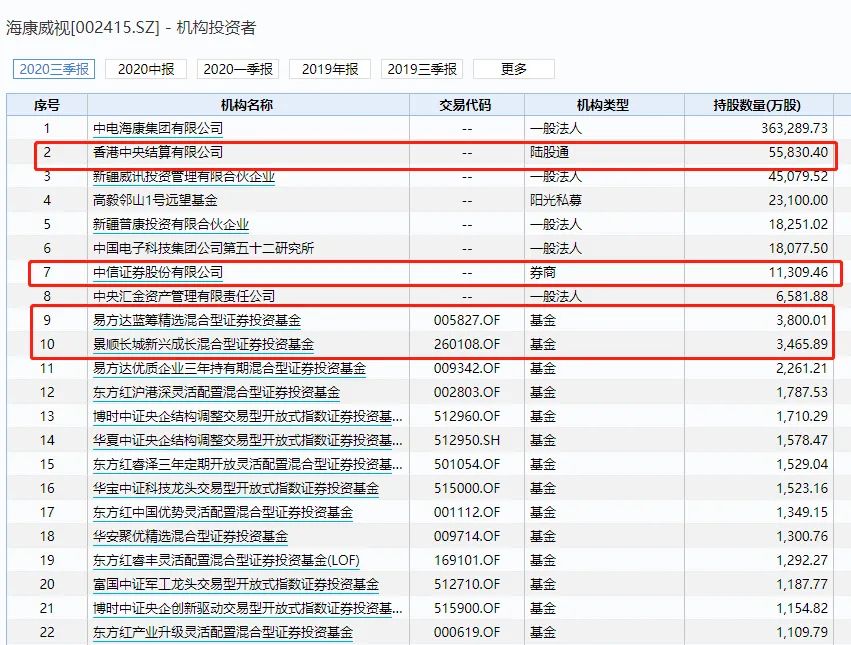851x645 pixels.
Task: Open 华宝中证科技龙头交易型开放式指数证券投资基金 link
Action: [x=236, y=488]
